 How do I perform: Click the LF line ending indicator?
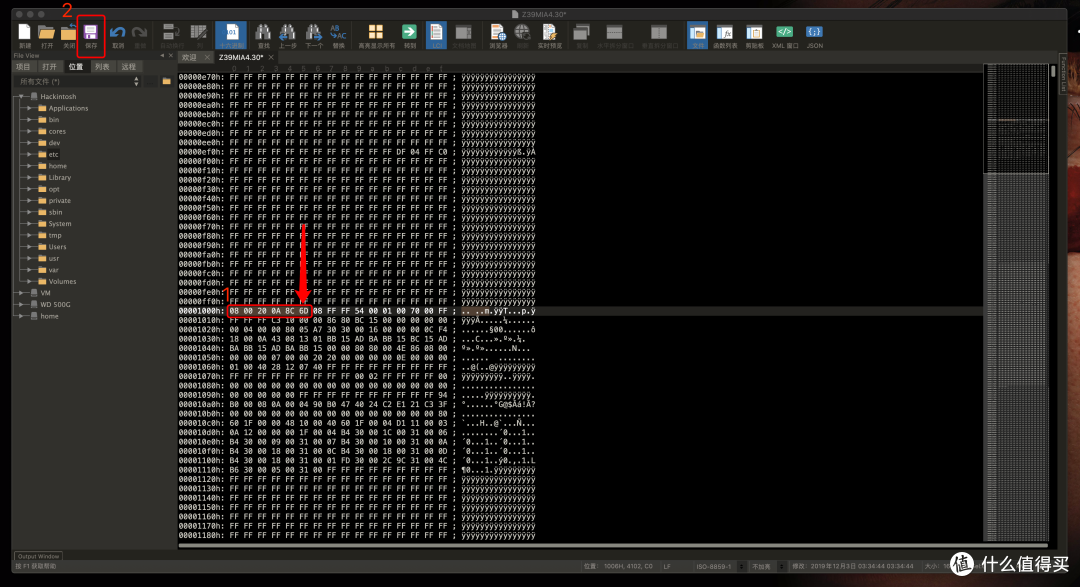(x=667, y=566)
